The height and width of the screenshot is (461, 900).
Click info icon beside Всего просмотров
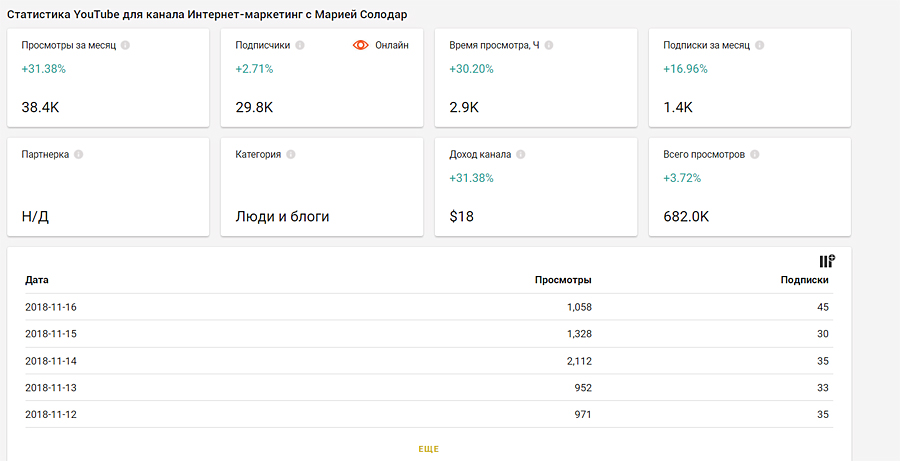755,155
